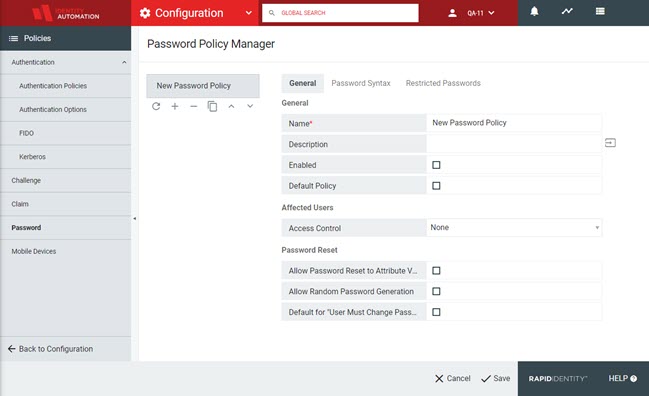The width and height of the screenshot is (649, 396).
Task: Open the notifications bell
Action: pos(534,12)
